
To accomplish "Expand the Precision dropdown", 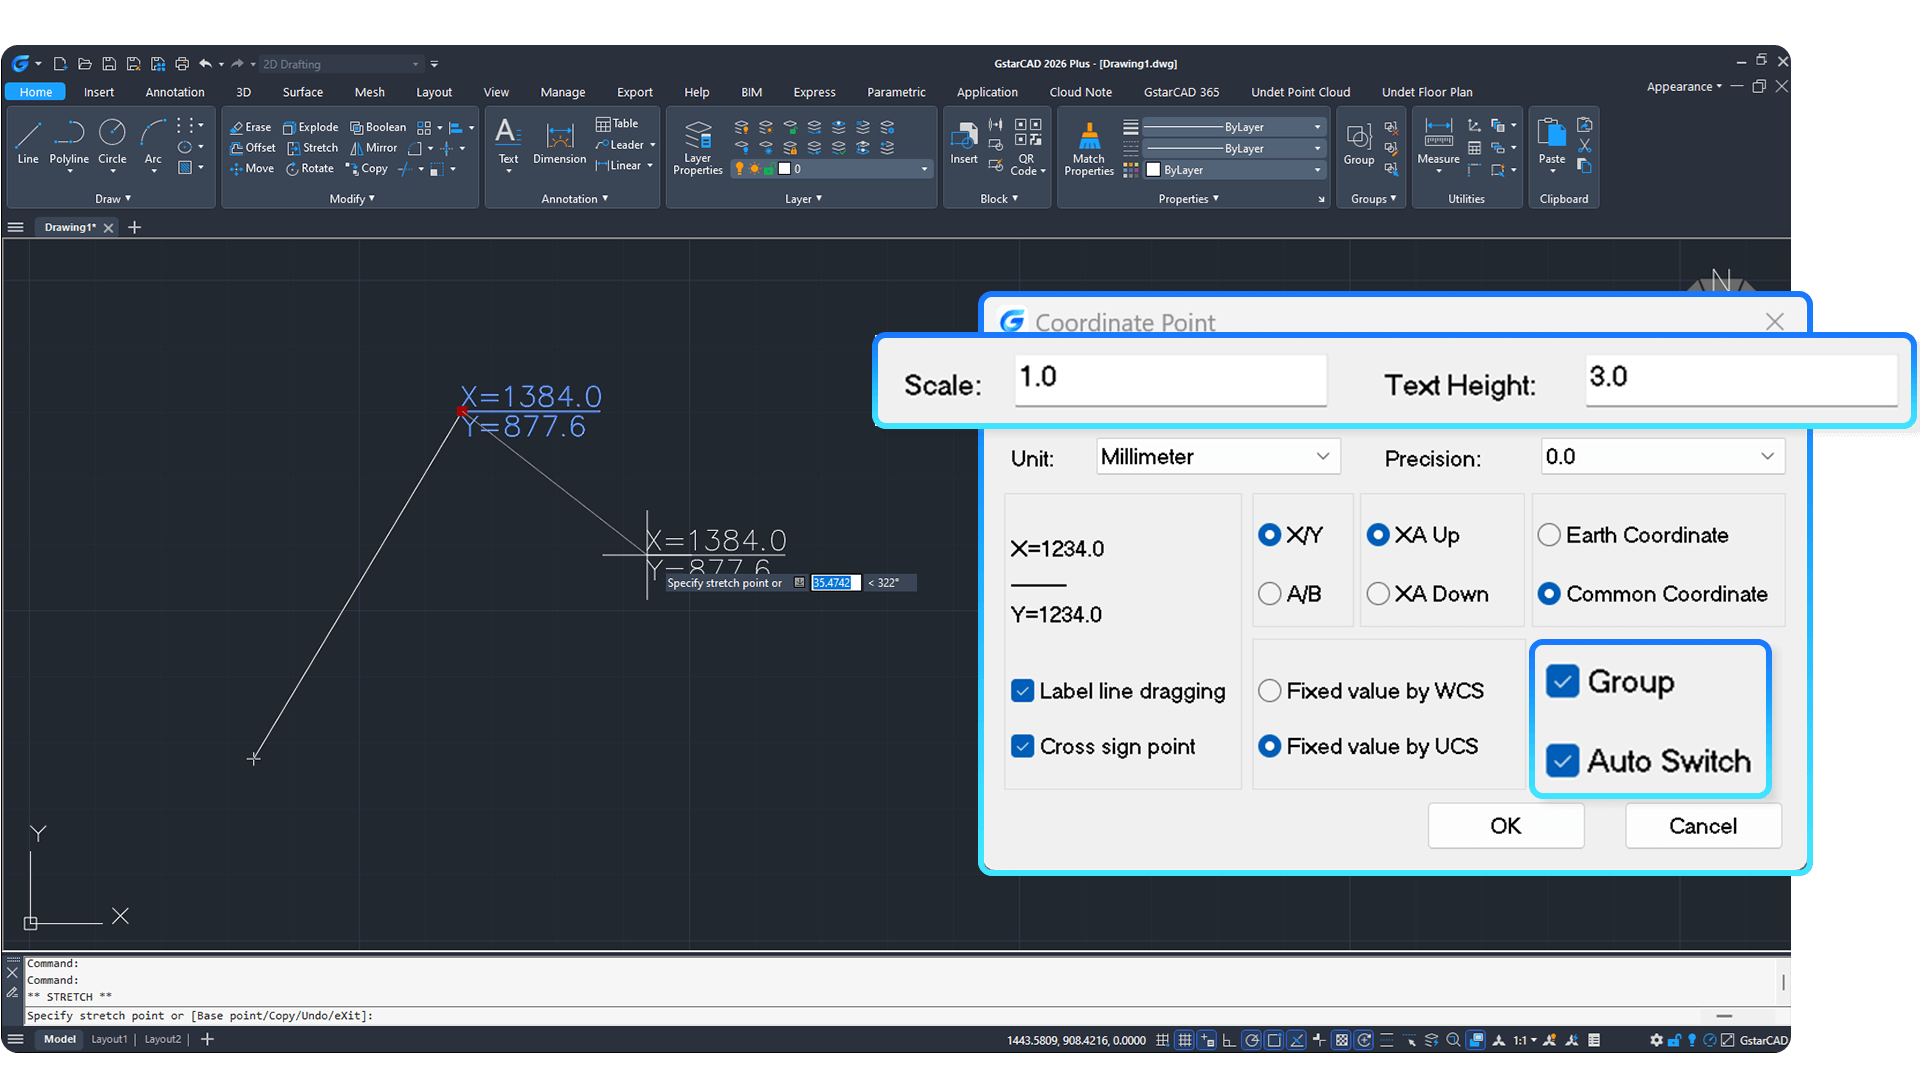I will [1663, 457].
